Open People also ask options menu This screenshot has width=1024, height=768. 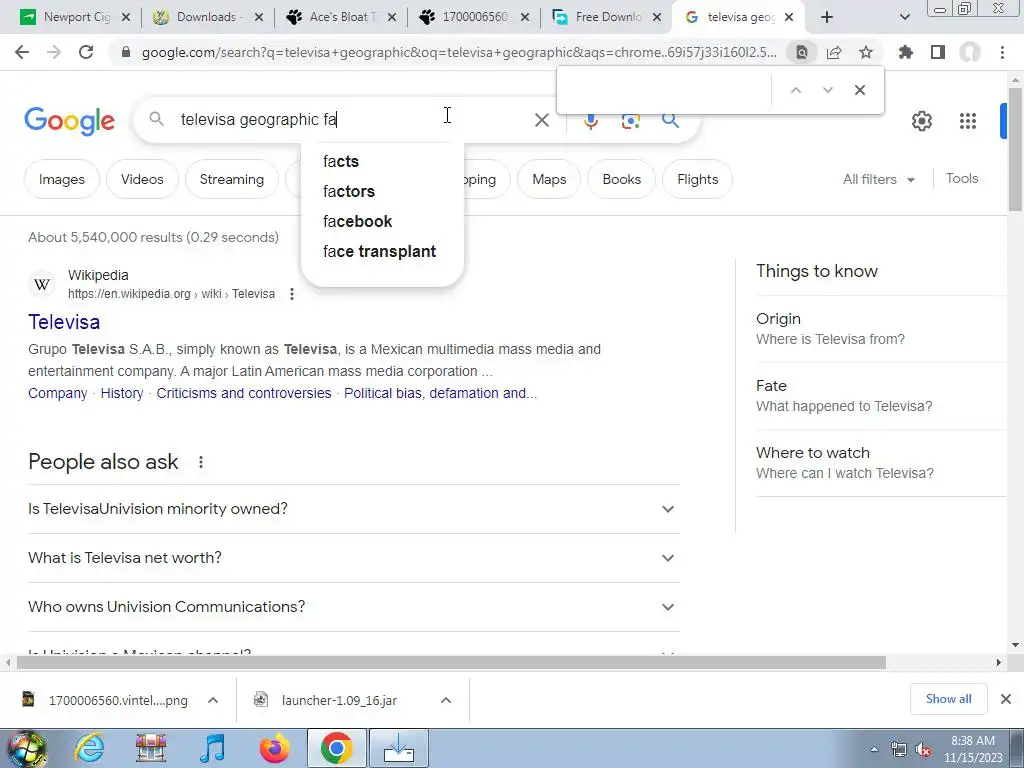[201, 462]
